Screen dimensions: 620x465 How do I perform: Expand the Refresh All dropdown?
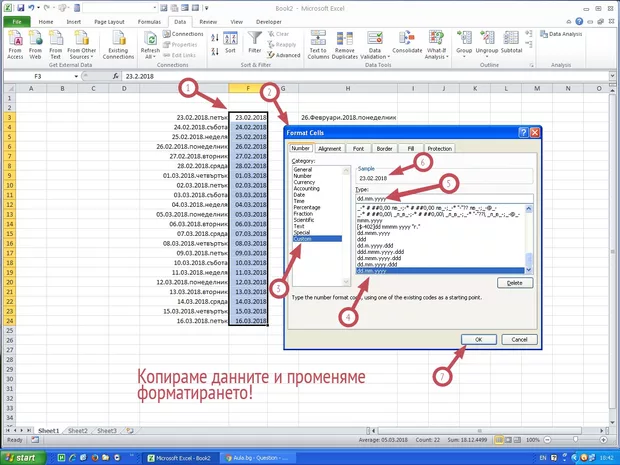150,59
